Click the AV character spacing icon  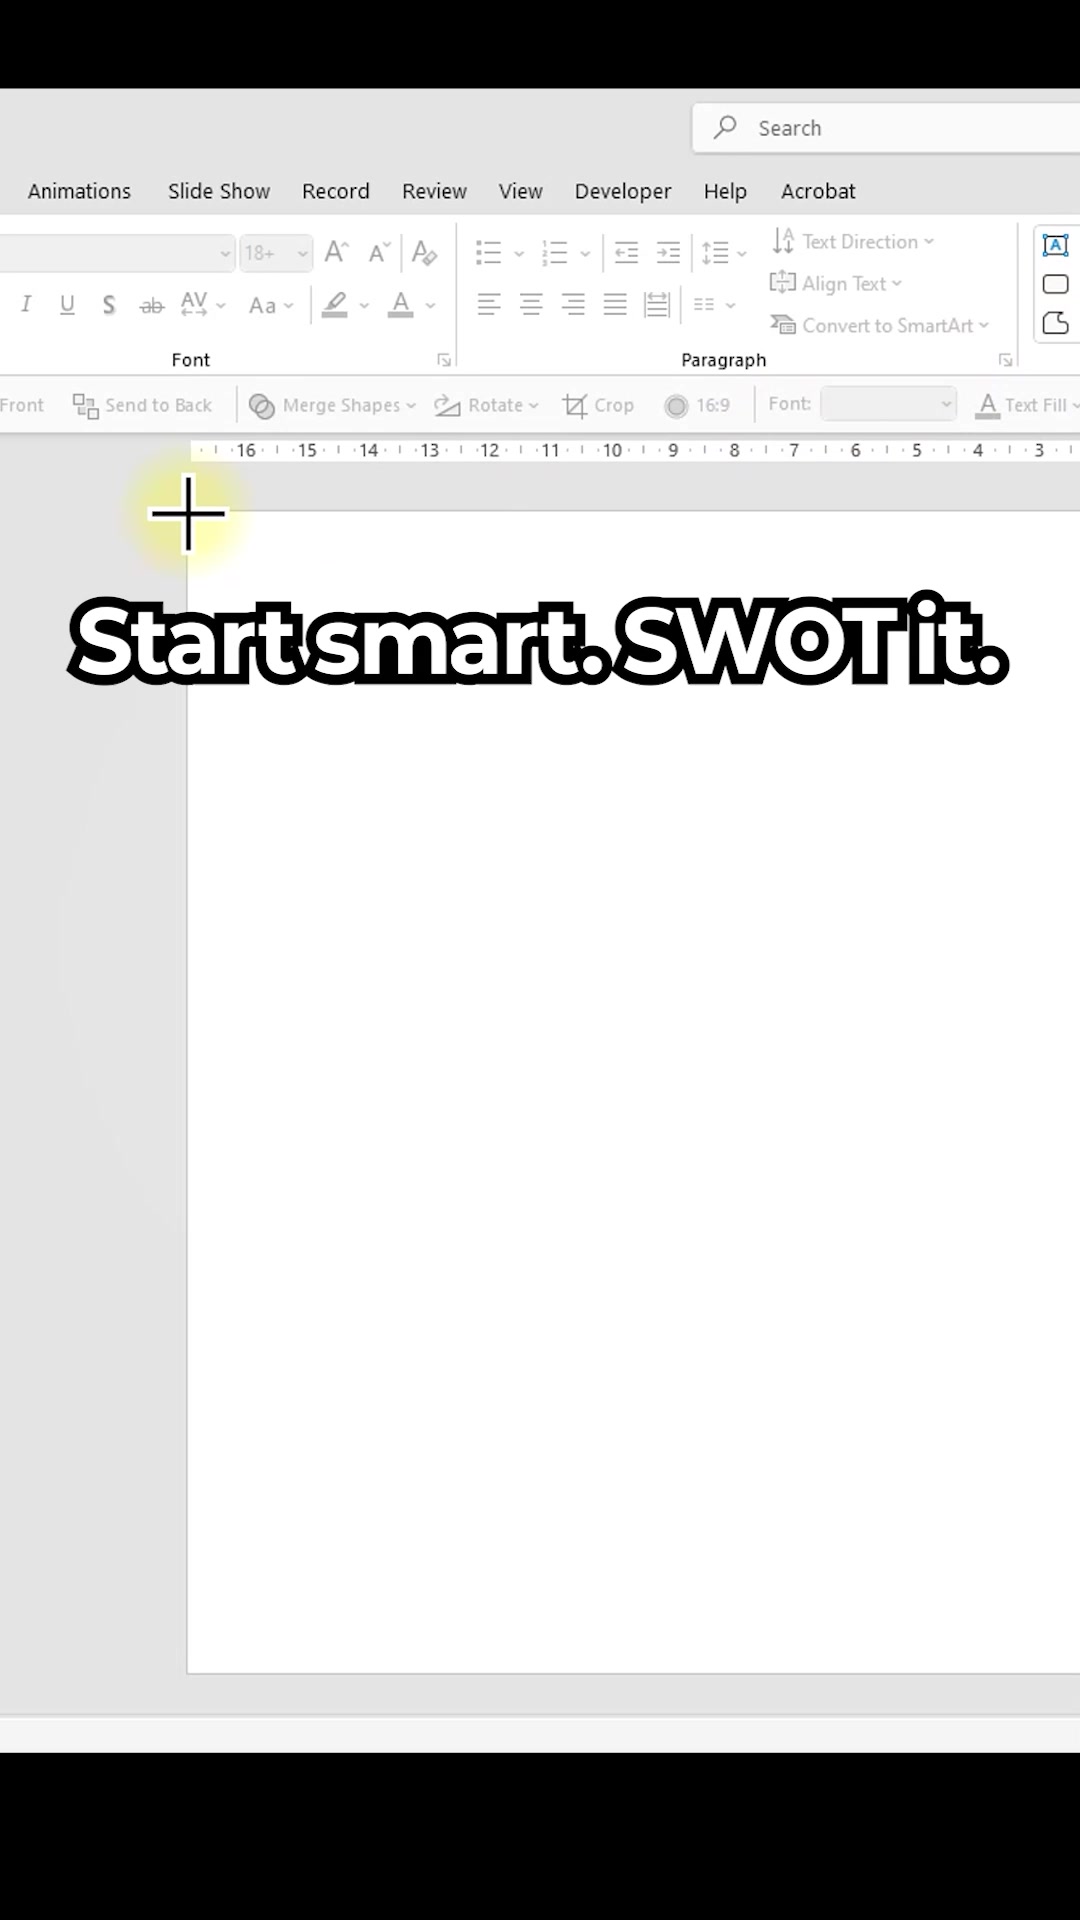pos(194,304)
